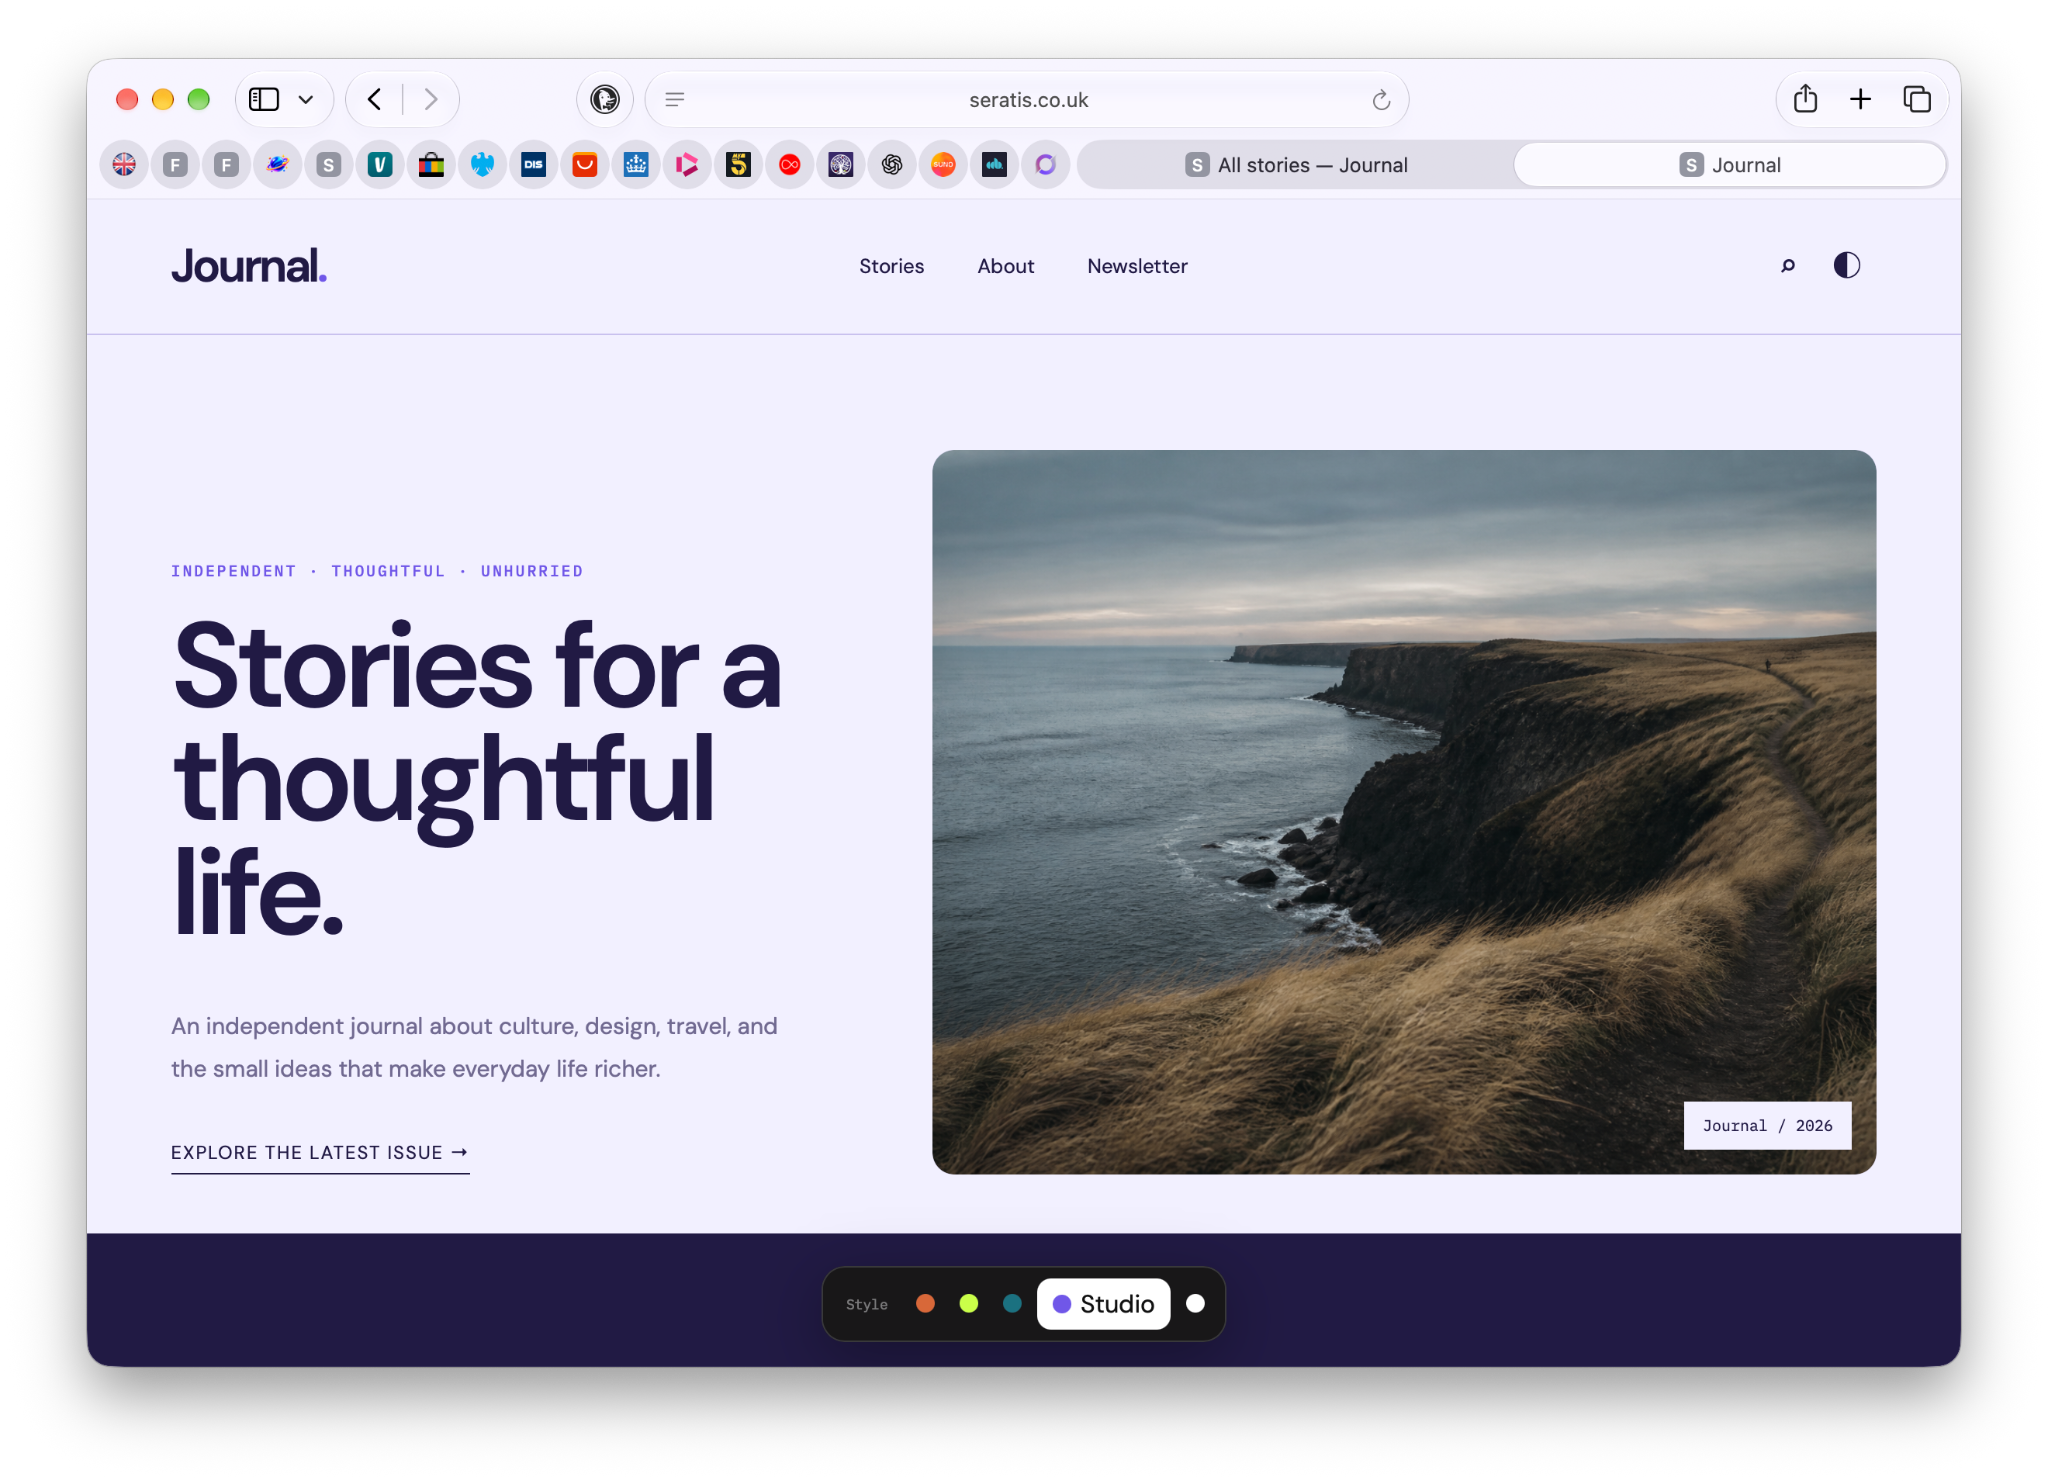Open the UK flag pinned tab
The width and height of the screenshot is (2048, 1481).
tap(124, 165)
